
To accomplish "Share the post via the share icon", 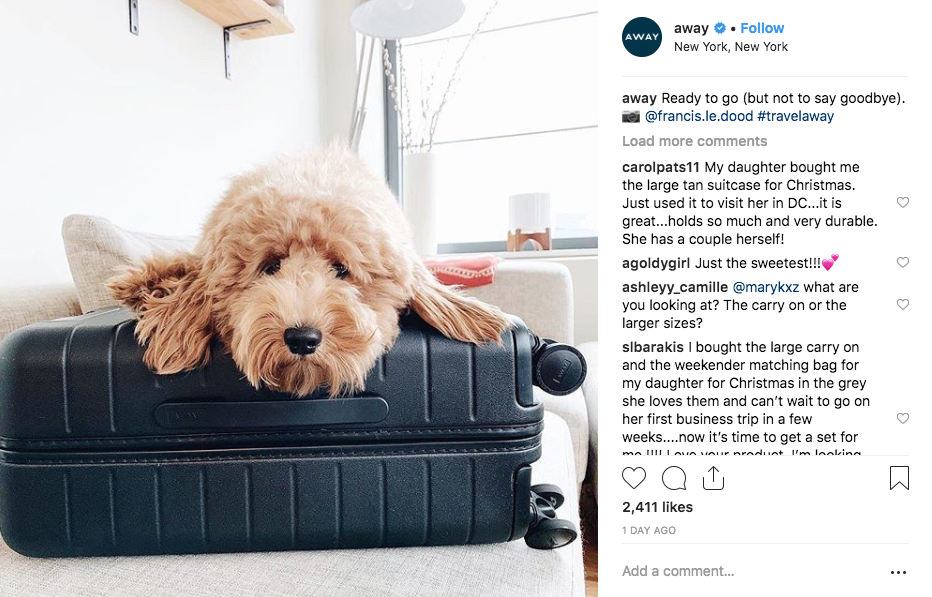I will tap(713, 478).
